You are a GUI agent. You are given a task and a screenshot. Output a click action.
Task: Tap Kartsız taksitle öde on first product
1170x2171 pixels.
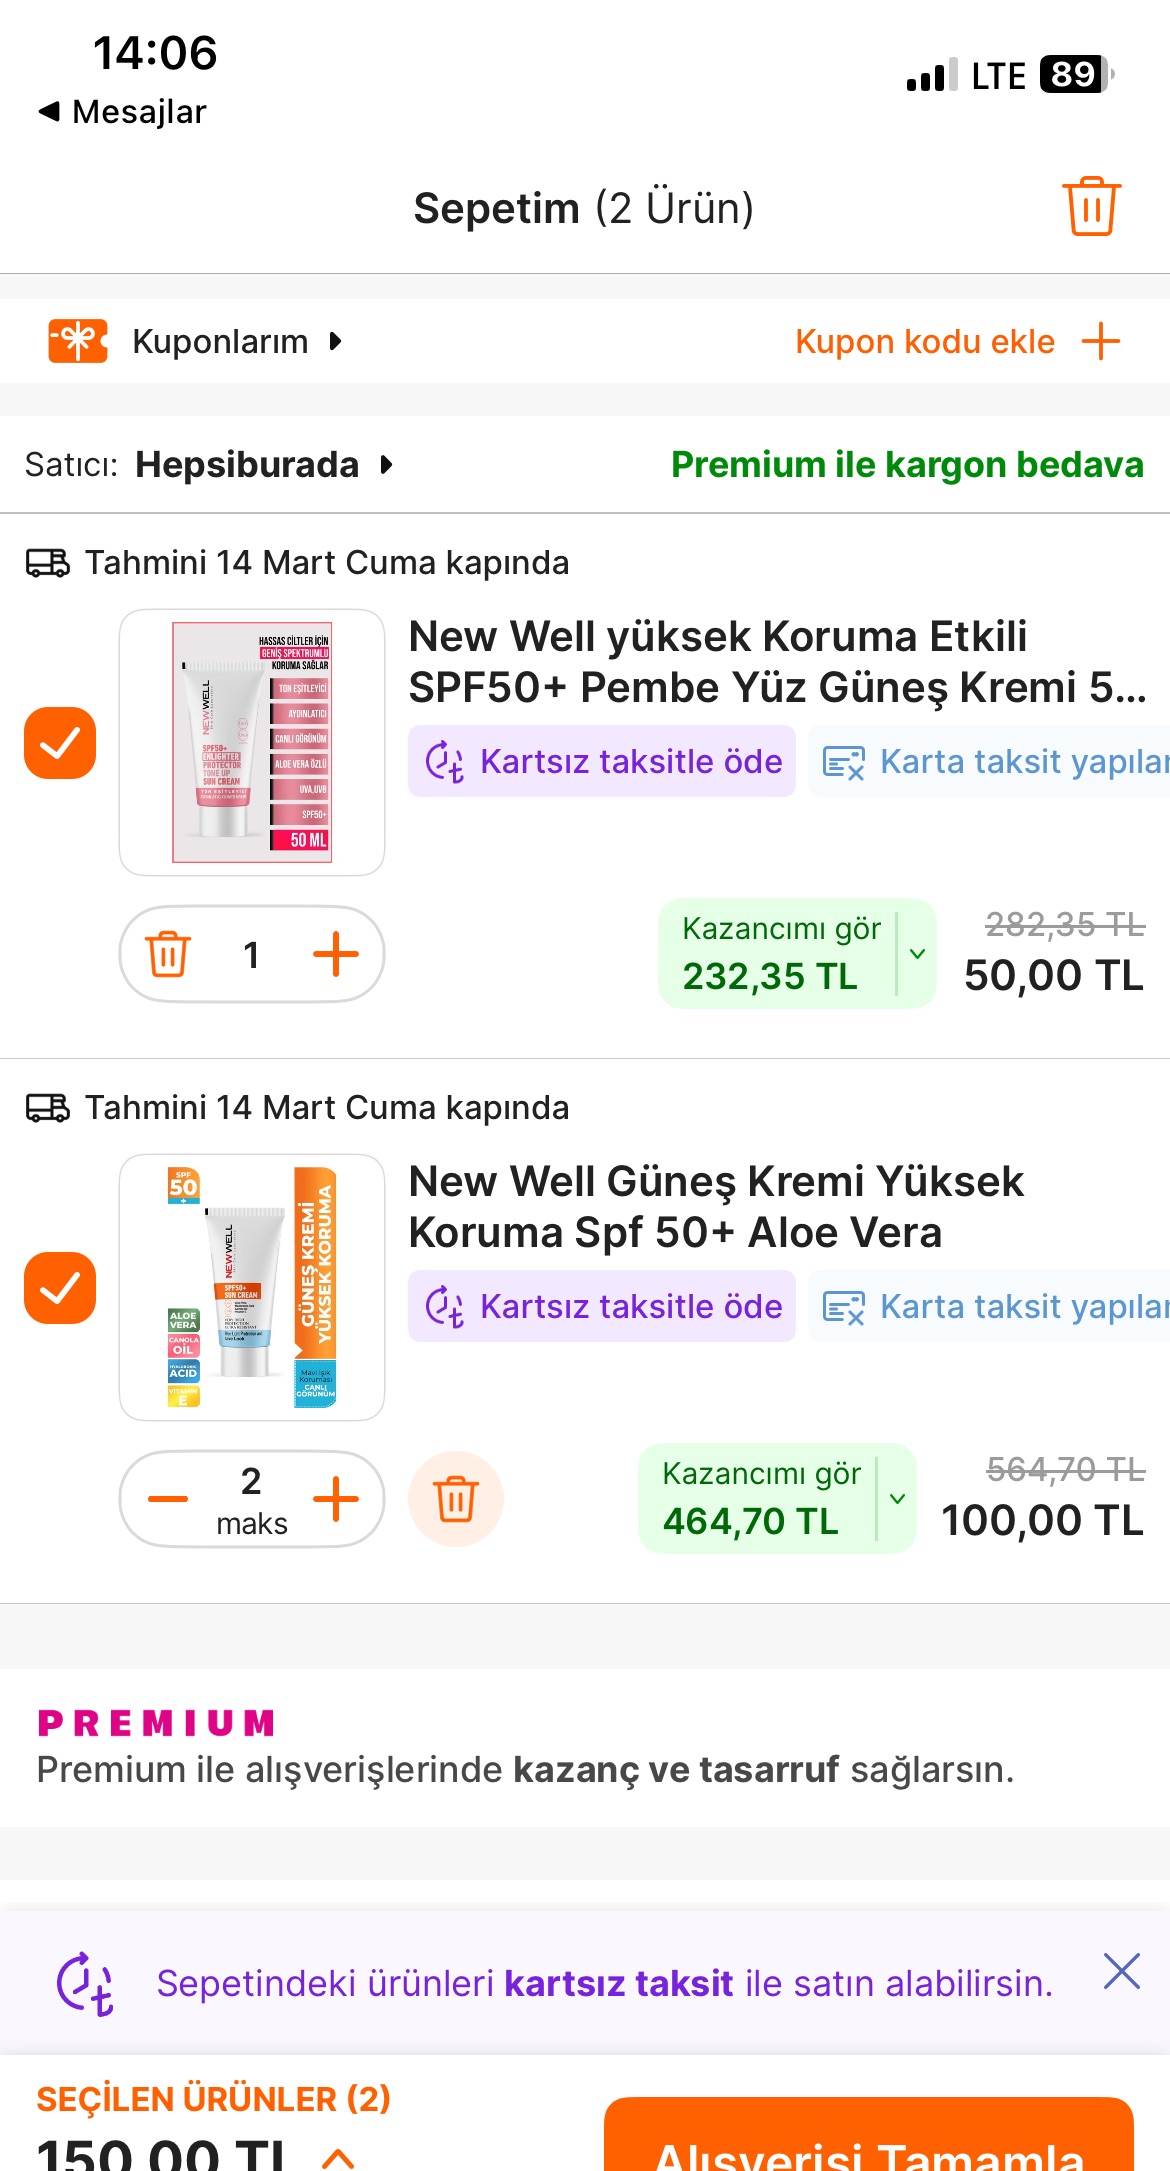602,762
